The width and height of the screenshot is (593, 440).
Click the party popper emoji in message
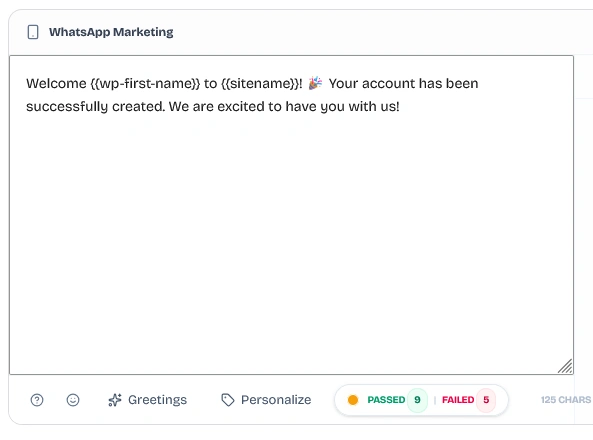point(315,83)
